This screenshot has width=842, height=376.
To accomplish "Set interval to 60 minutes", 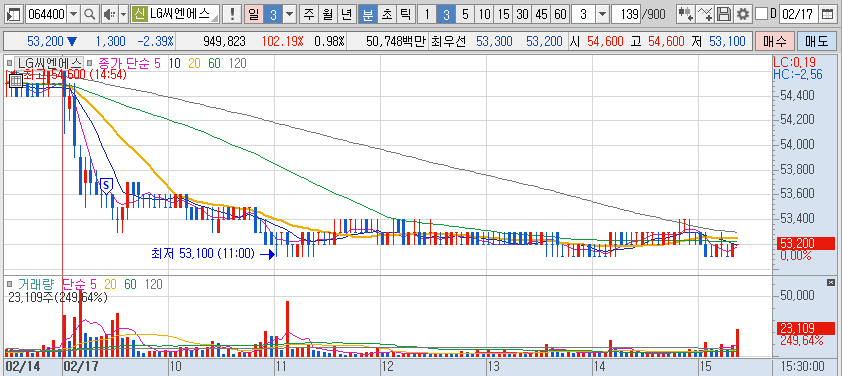I will (560, 14).
